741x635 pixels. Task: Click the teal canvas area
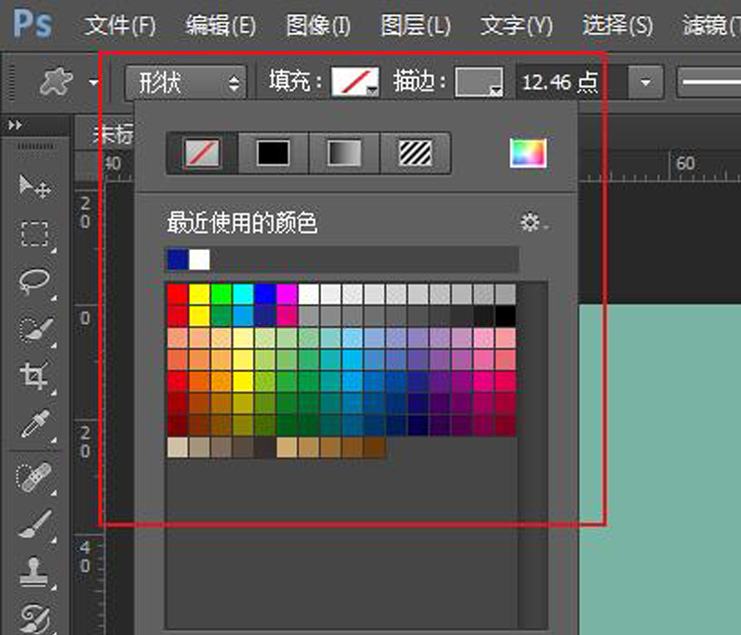pyautogui.click(x=660, y=470)
